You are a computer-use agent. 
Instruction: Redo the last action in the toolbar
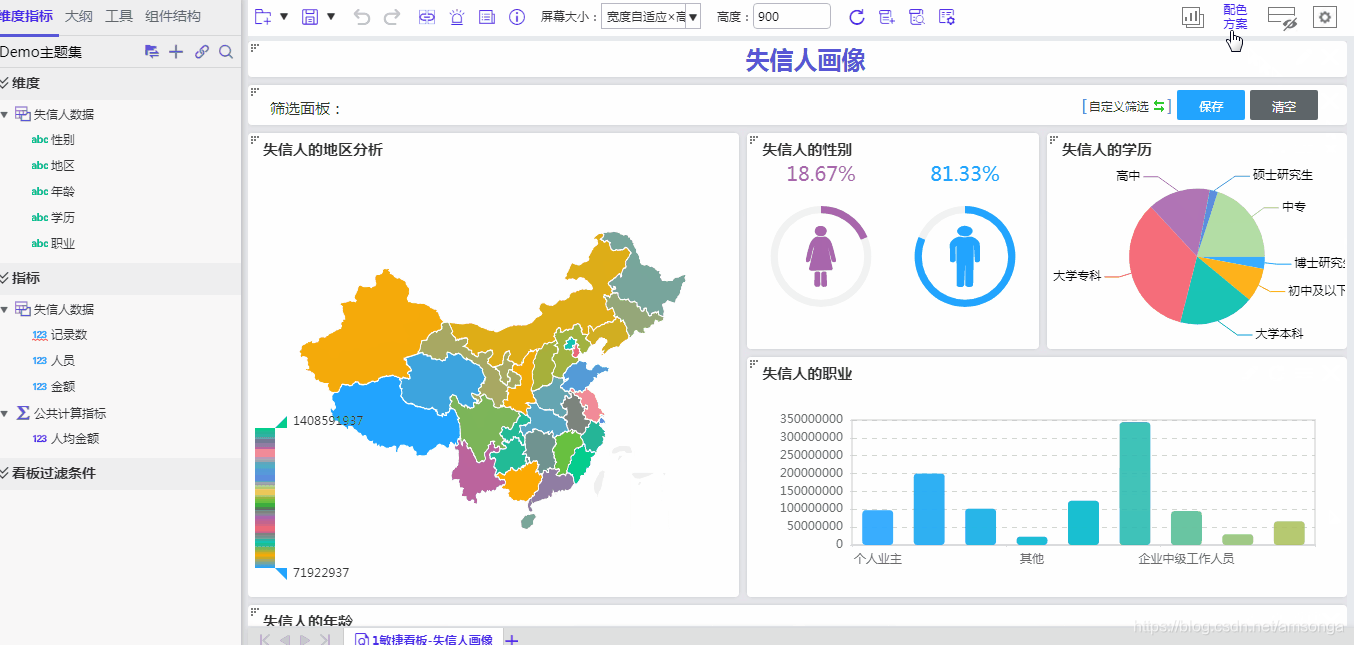coord(391,17)
